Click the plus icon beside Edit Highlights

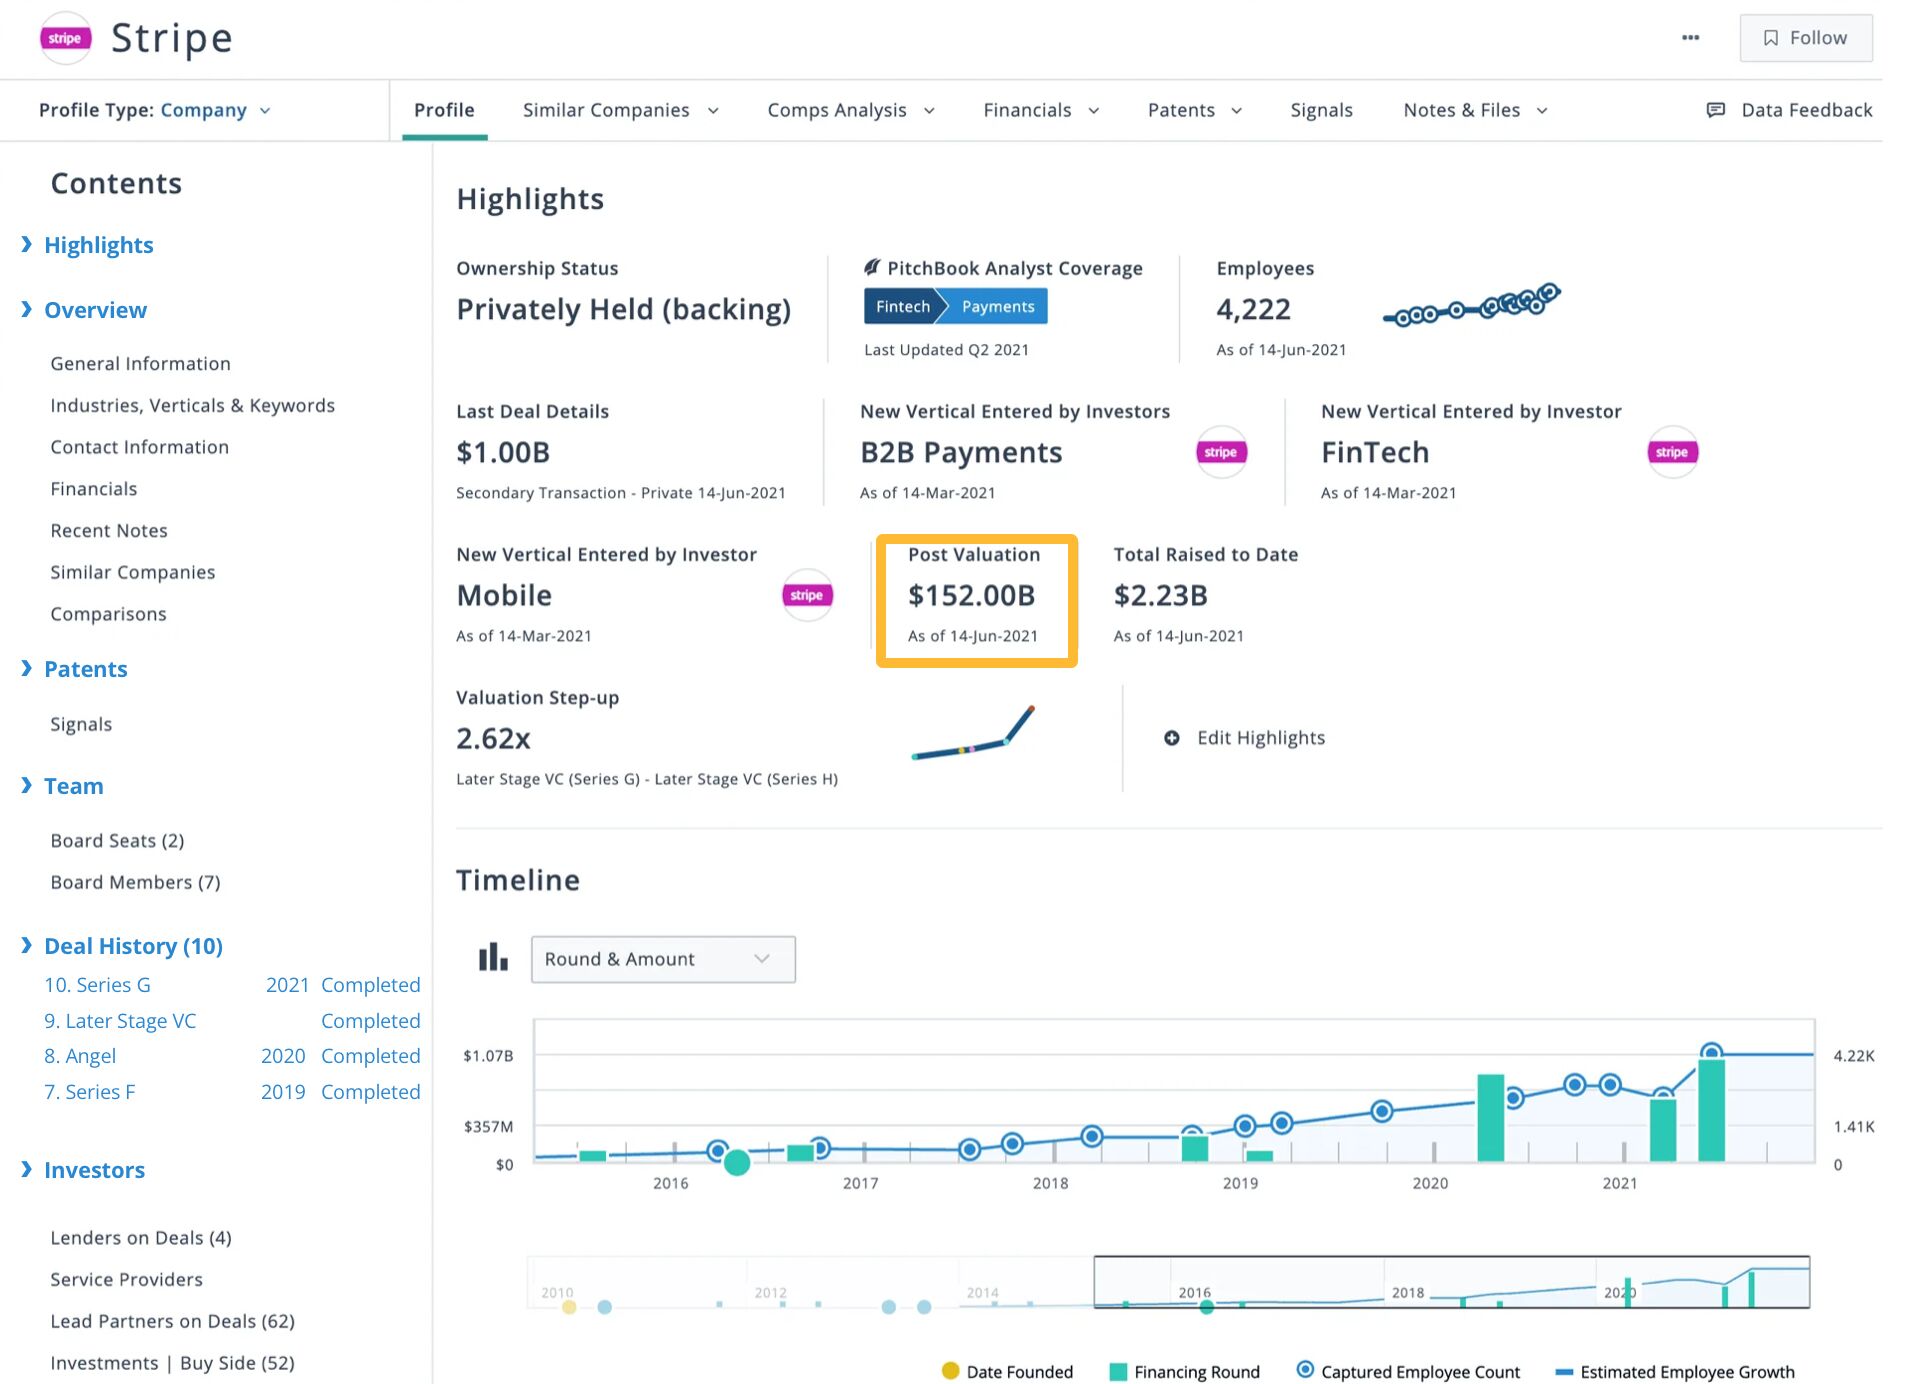pyautogui.click(x=1171, y=738)
